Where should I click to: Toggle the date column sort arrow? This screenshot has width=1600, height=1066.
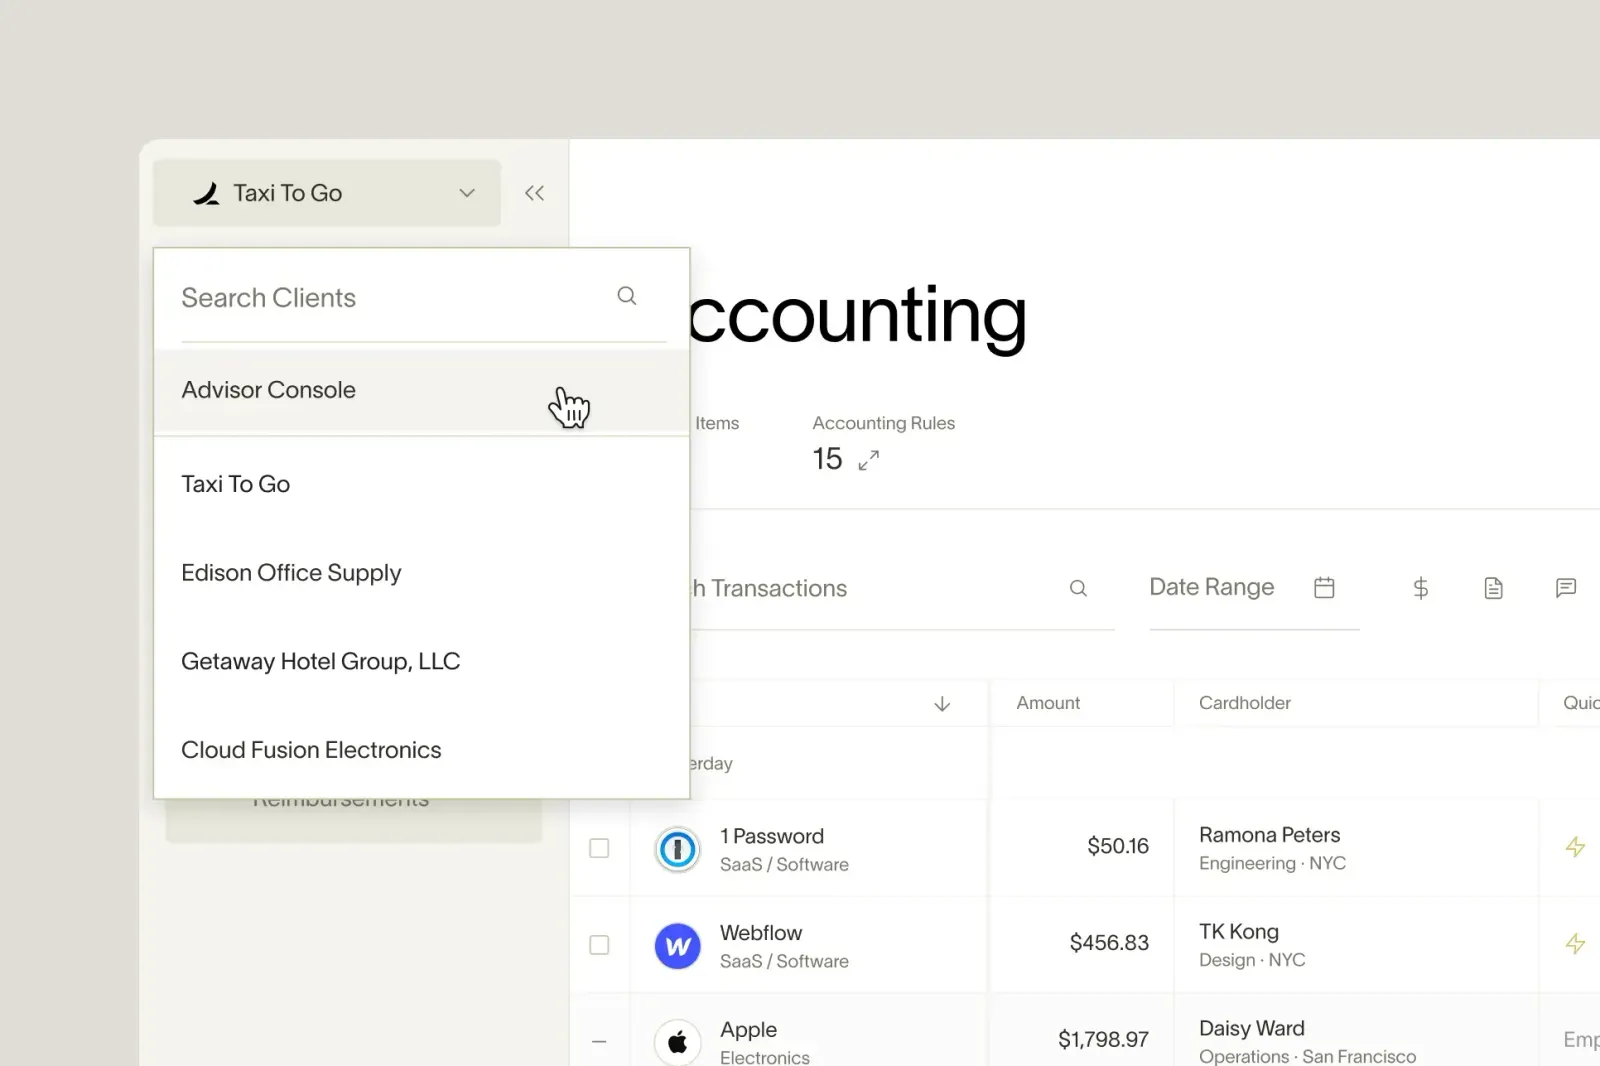coord(942,703)
